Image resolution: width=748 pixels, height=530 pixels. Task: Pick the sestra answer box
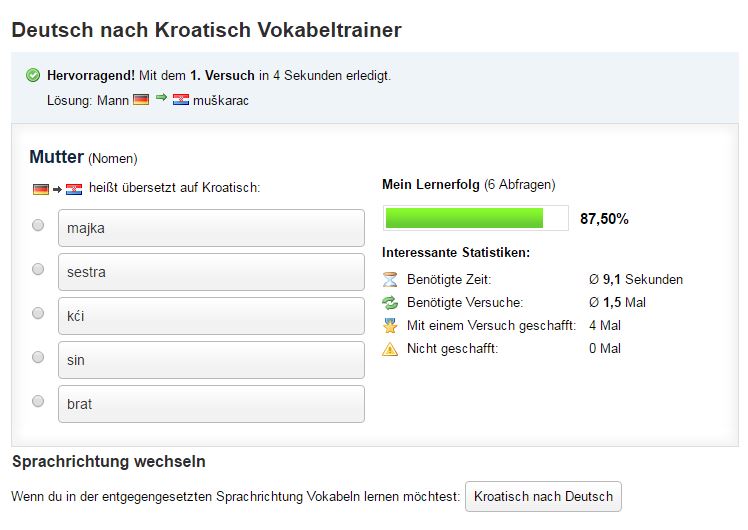(211, 272)
